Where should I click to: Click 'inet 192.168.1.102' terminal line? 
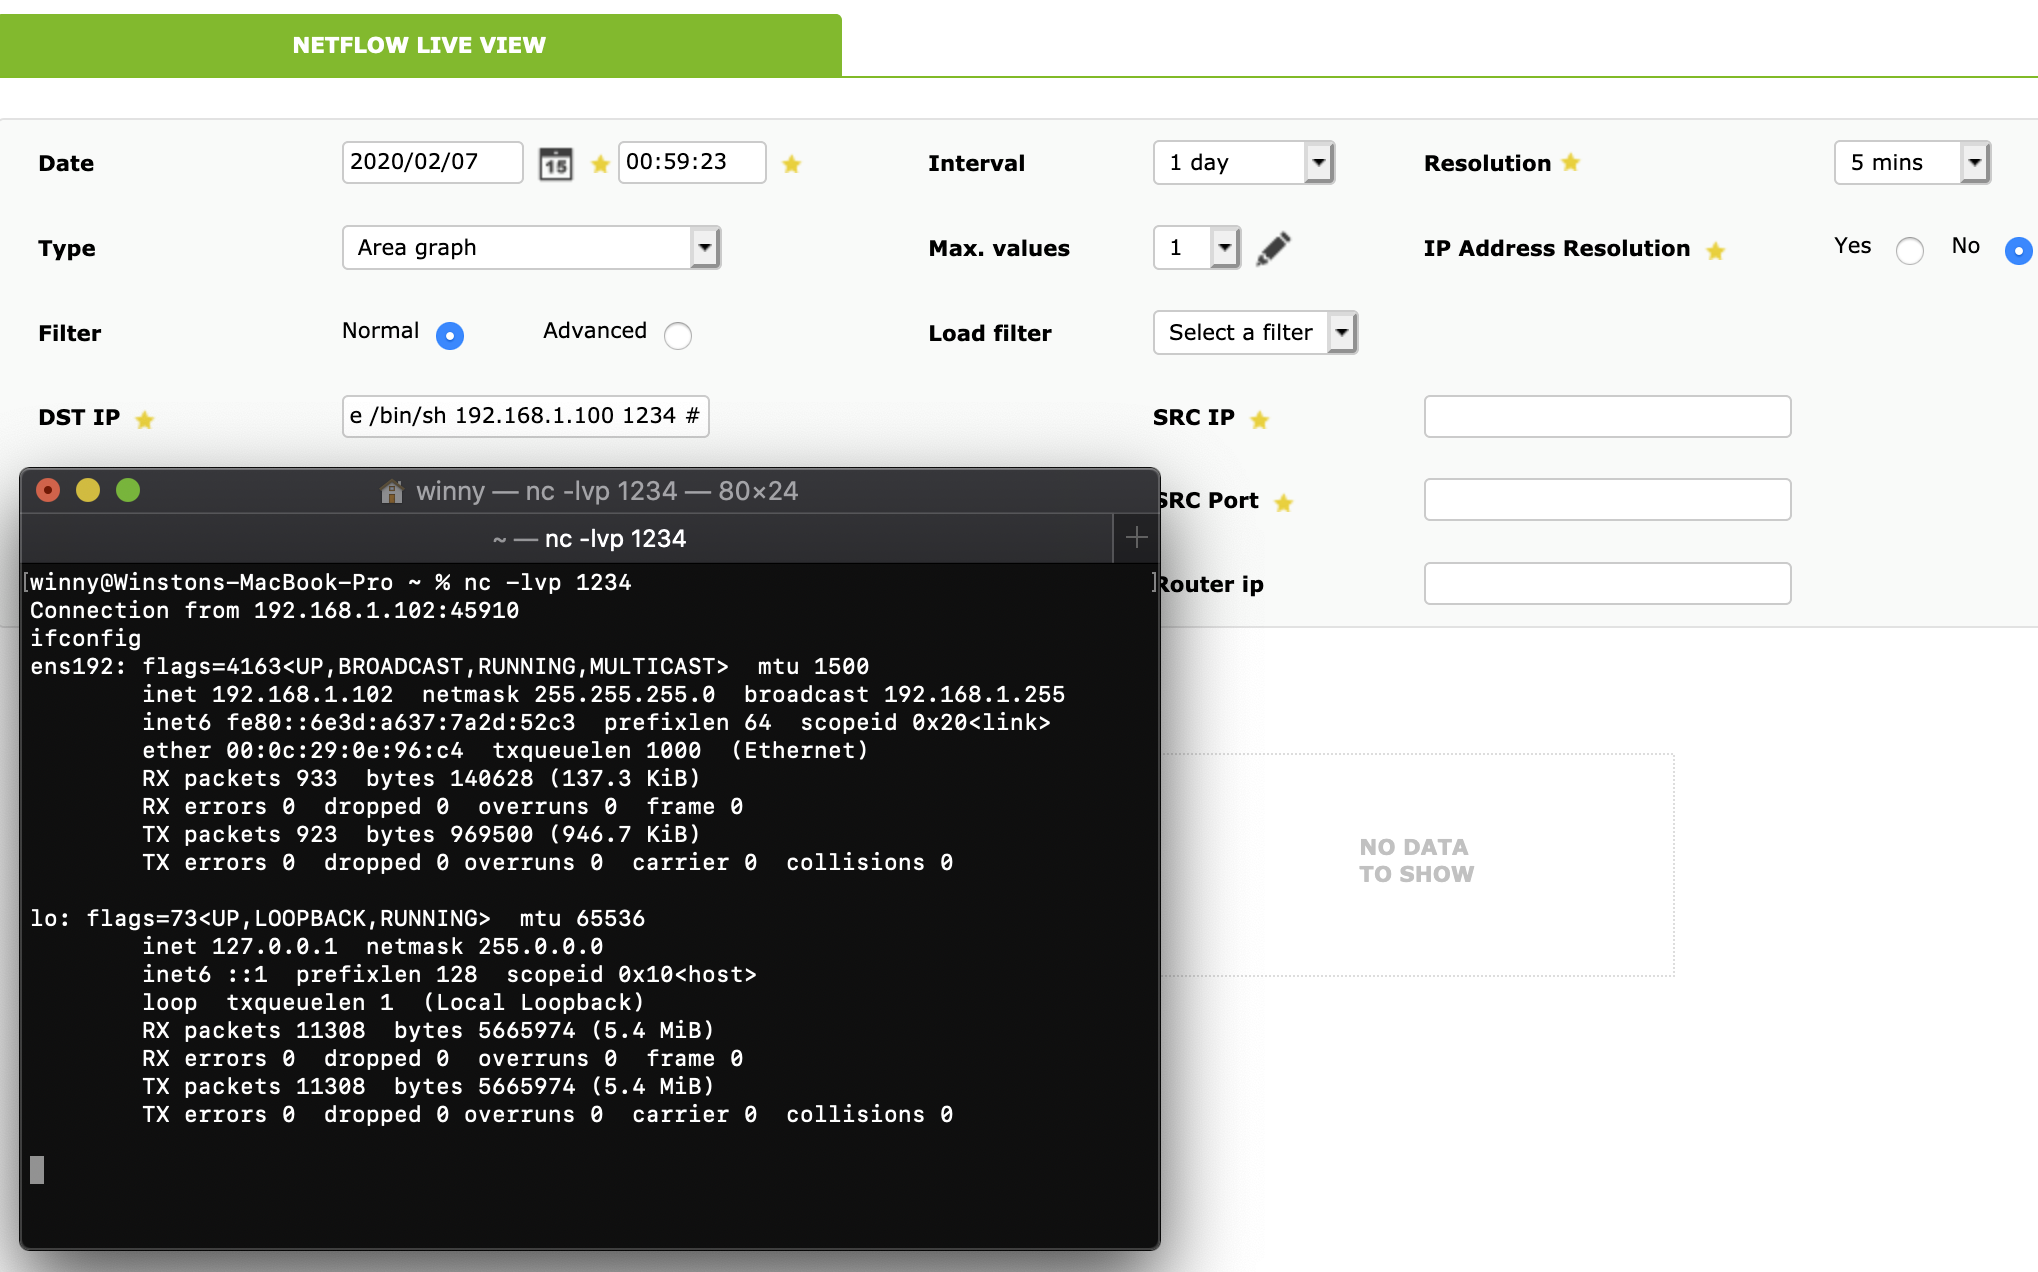pos(603,694)
